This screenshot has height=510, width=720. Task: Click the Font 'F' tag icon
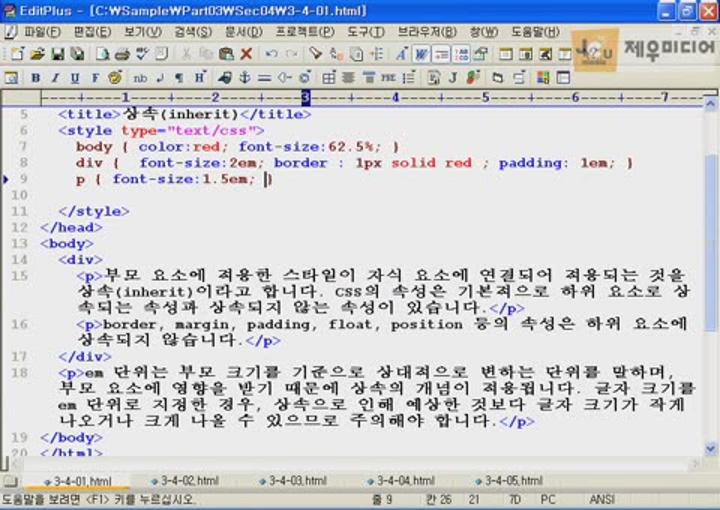[x=95, y=78]
